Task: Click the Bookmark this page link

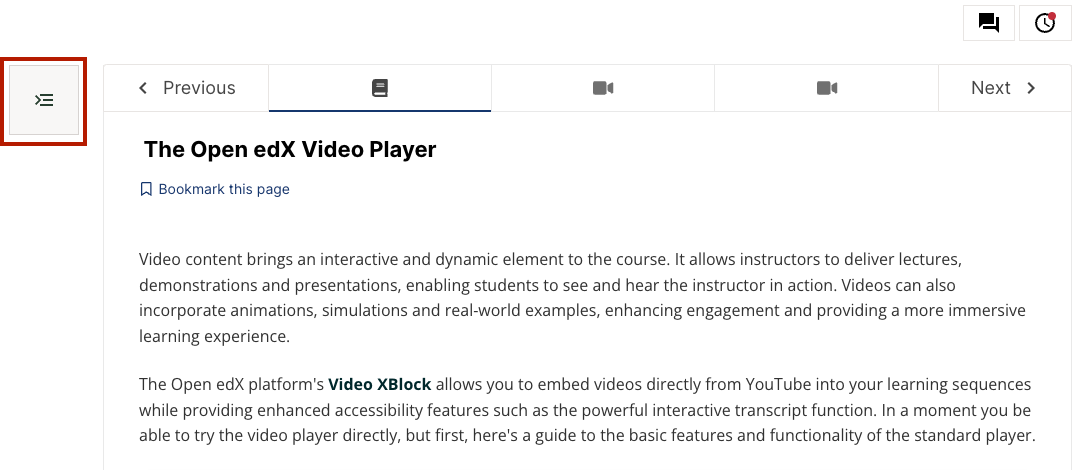Action: pyautogui.click(x=223, y=189)
